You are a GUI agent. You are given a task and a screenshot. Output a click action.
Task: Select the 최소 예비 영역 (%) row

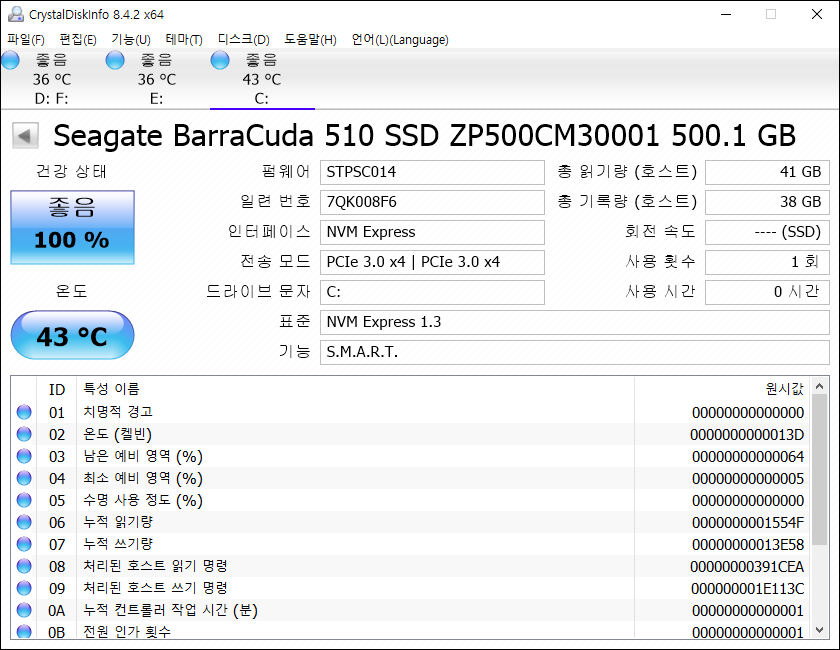click(x=410, y=478)
